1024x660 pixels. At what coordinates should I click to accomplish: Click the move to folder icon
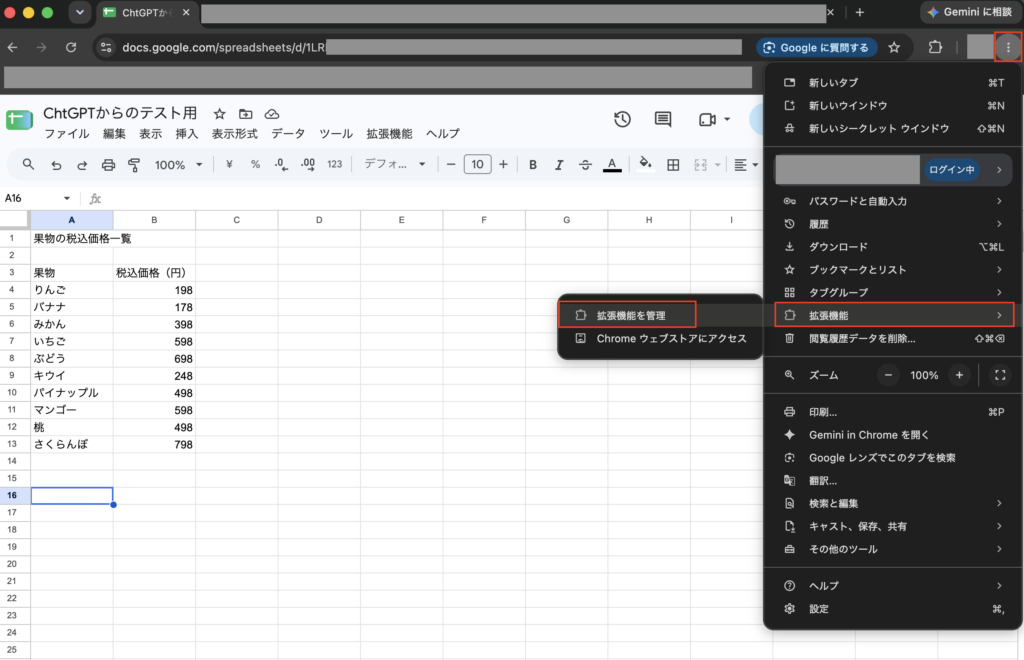tap(246, 114)
